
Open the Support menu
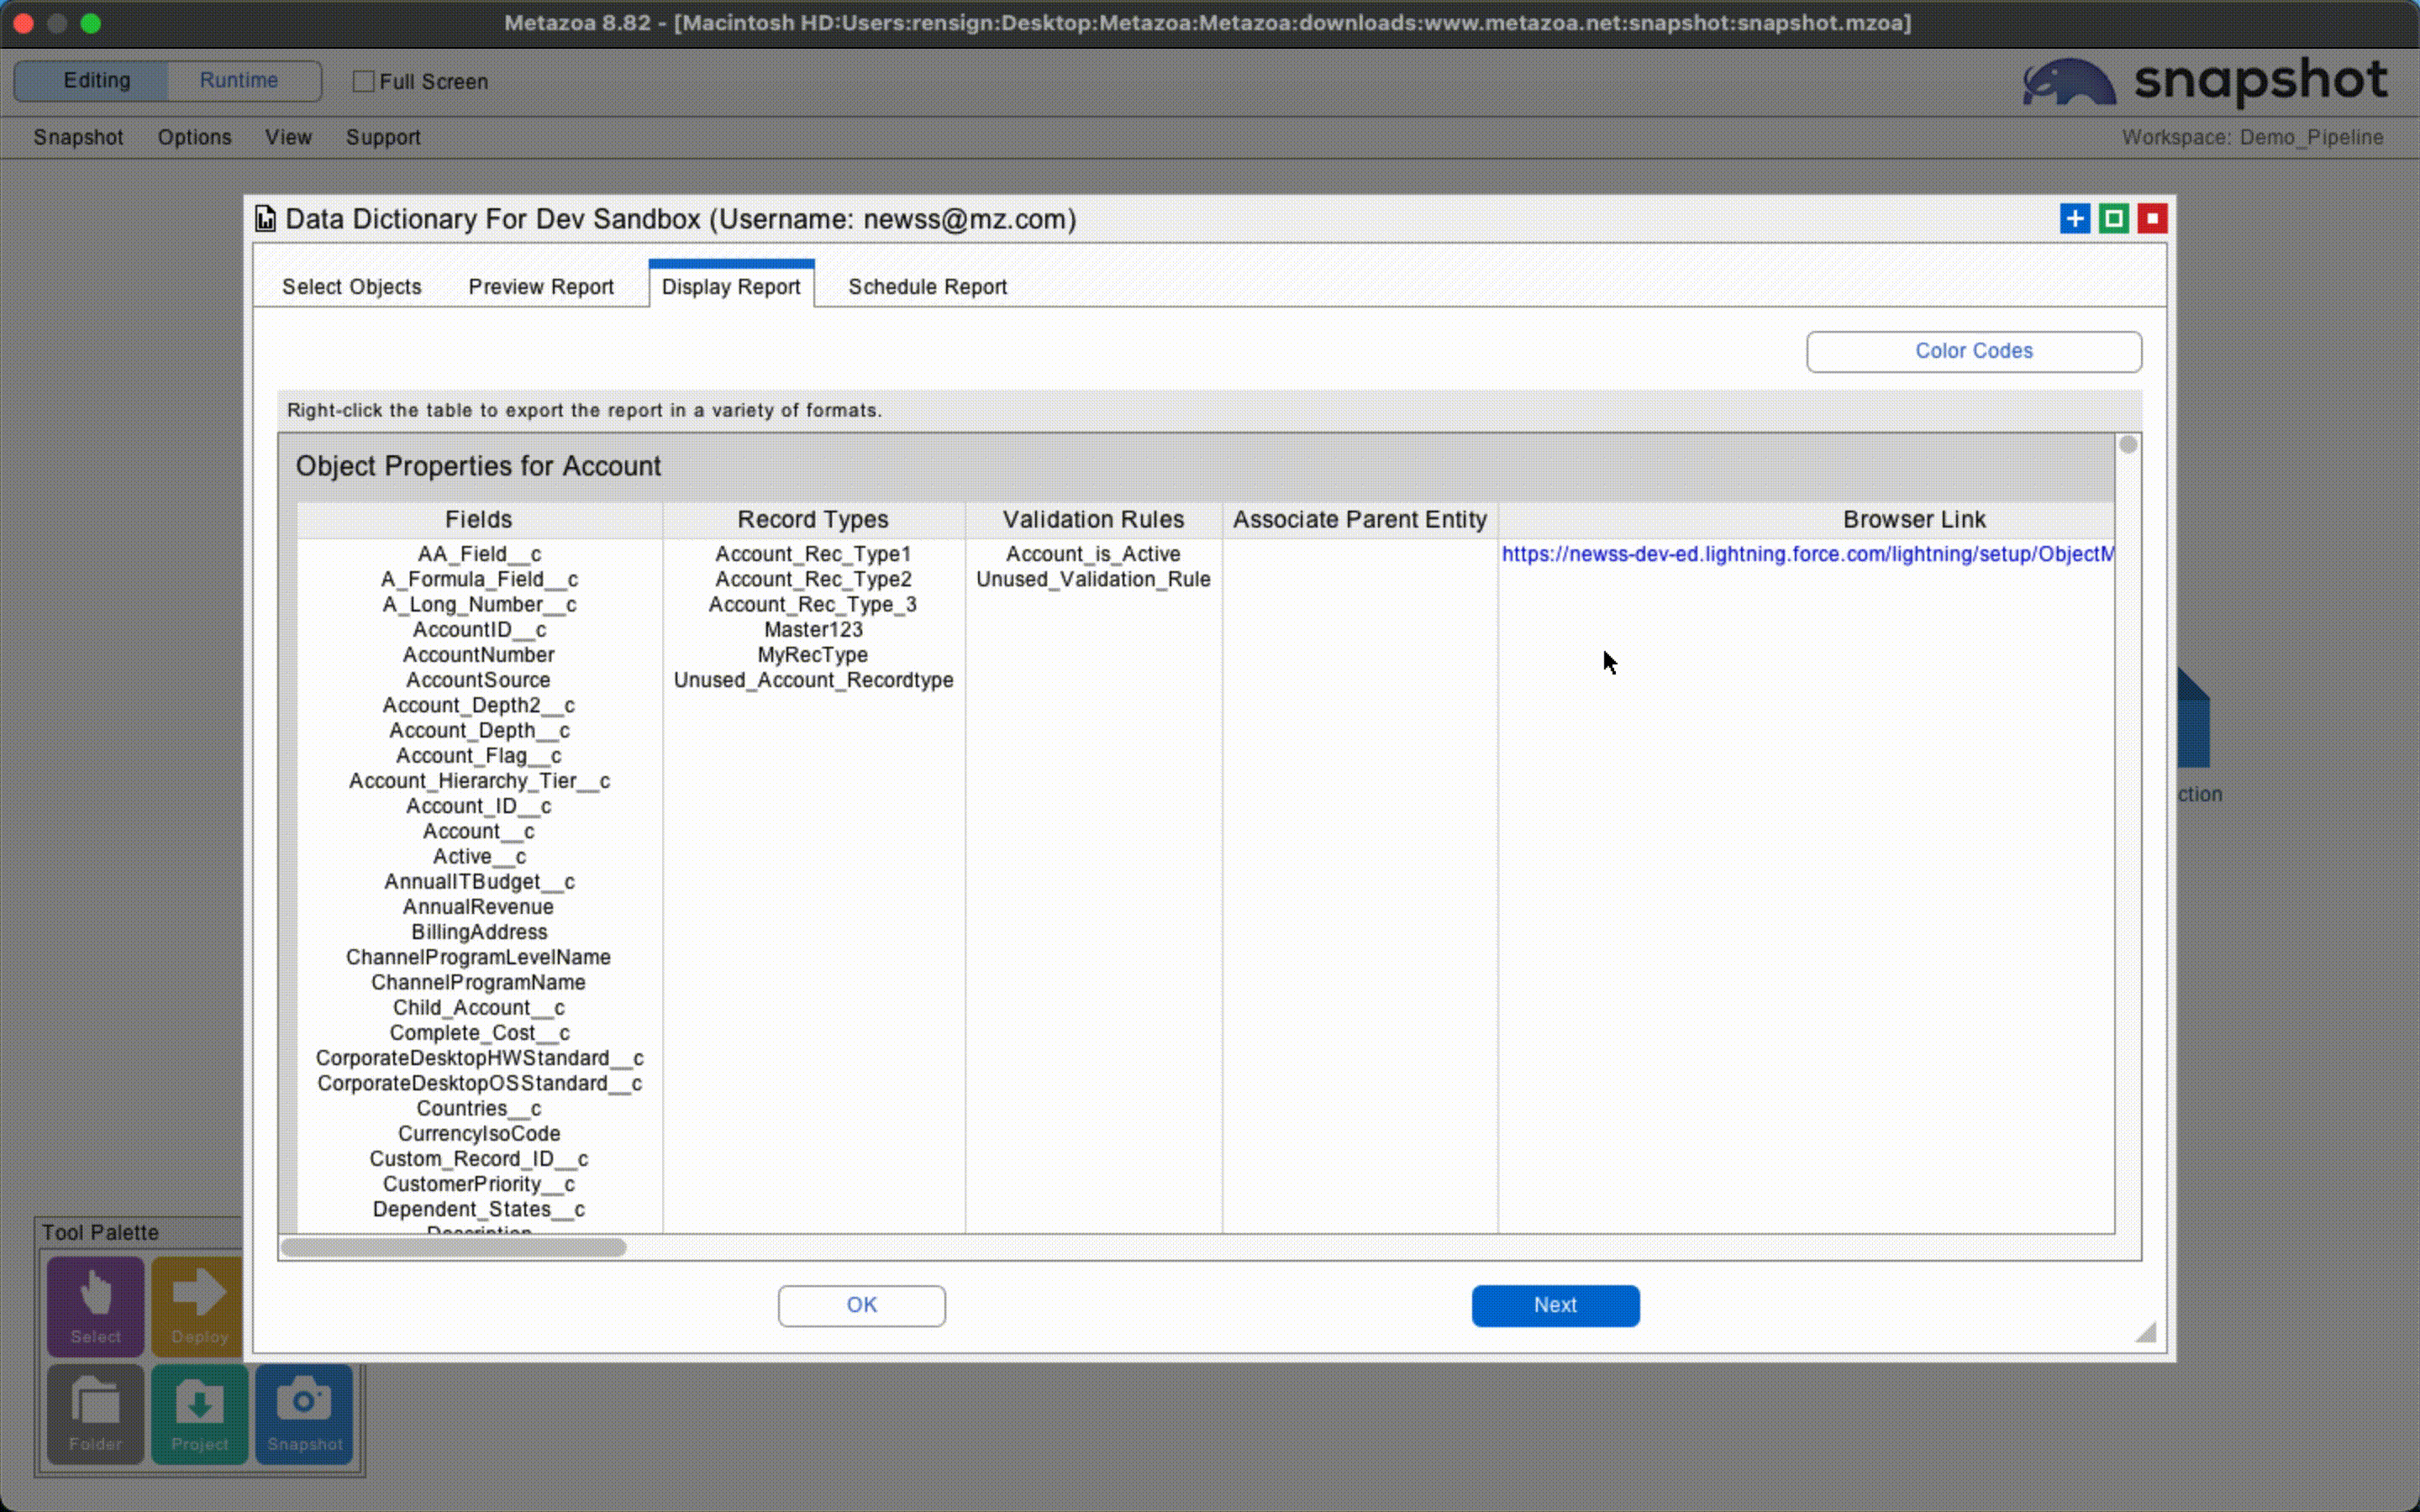383,137
